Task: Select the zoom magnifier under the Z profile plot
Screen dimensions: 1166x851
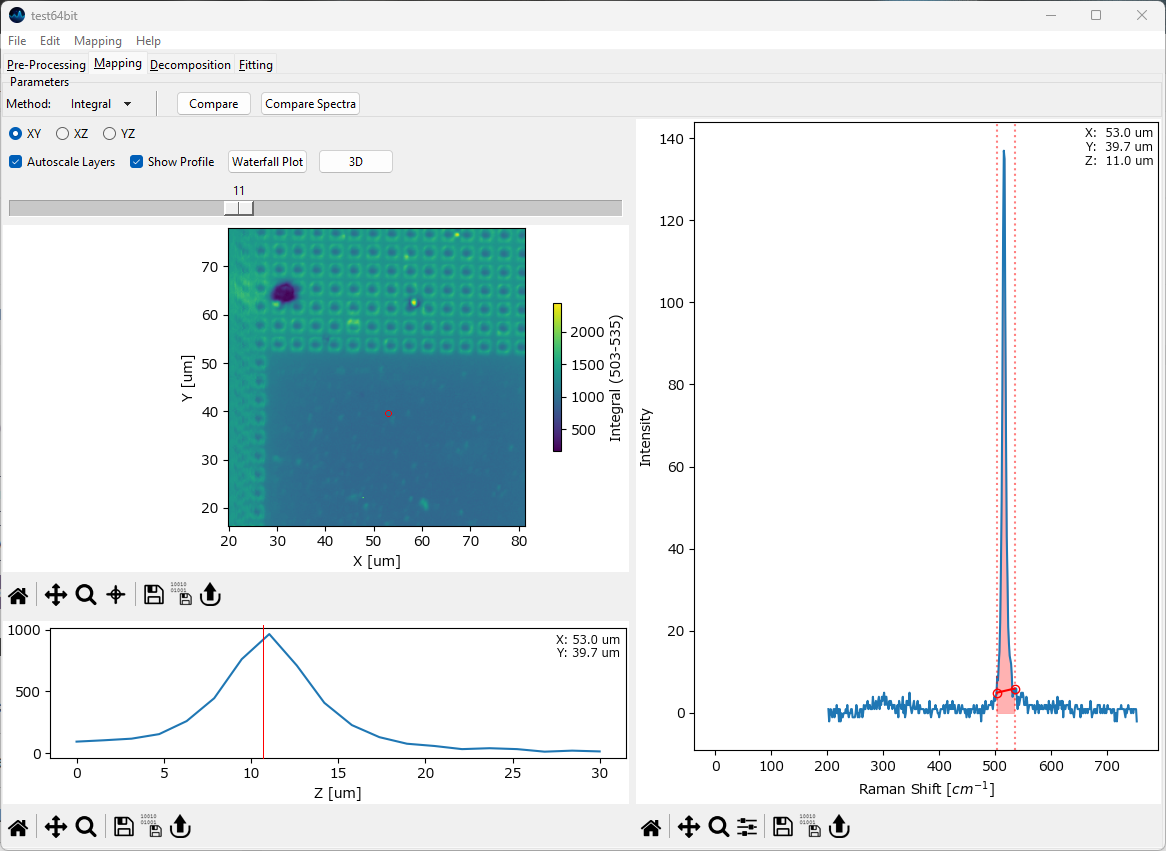Action: point(86,827)
